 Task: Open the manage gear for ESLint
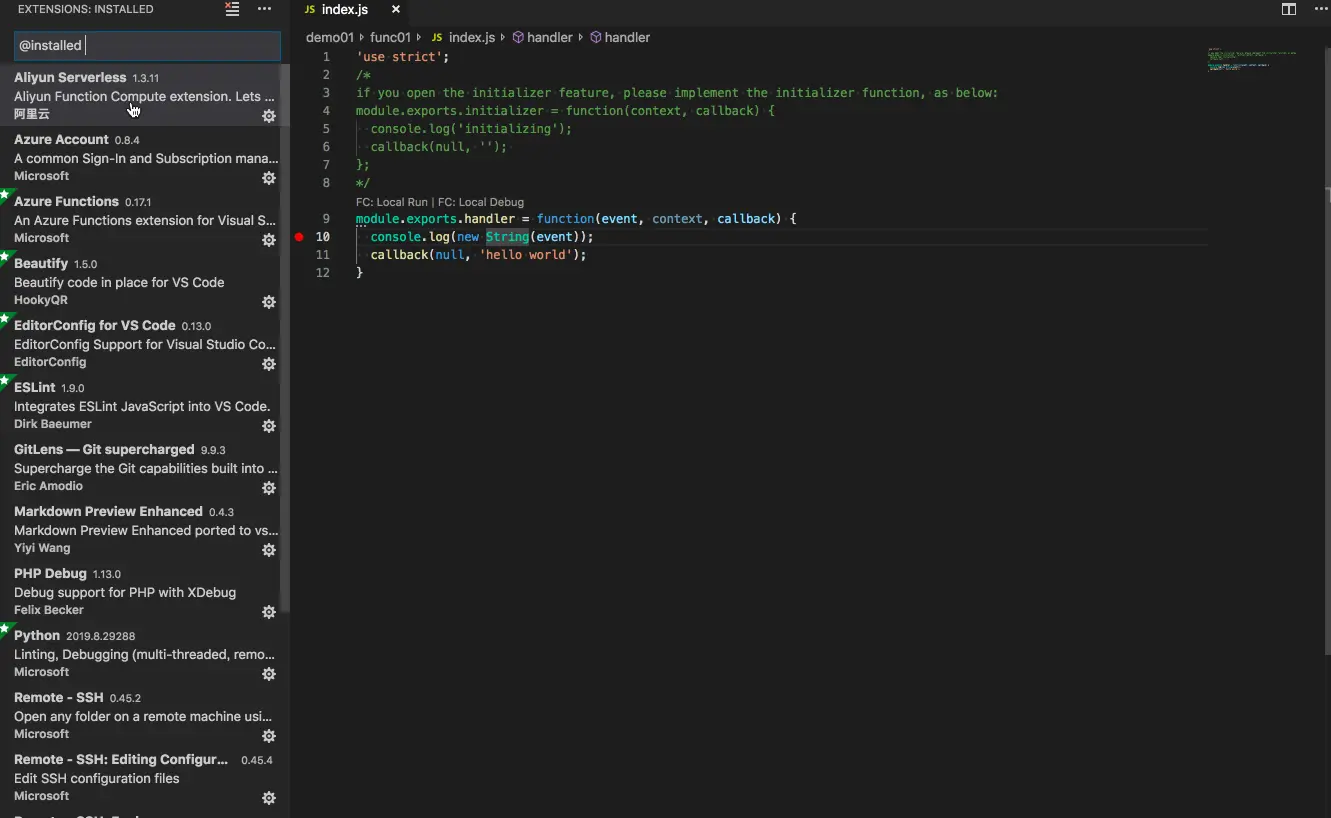(x=269, y=426)
